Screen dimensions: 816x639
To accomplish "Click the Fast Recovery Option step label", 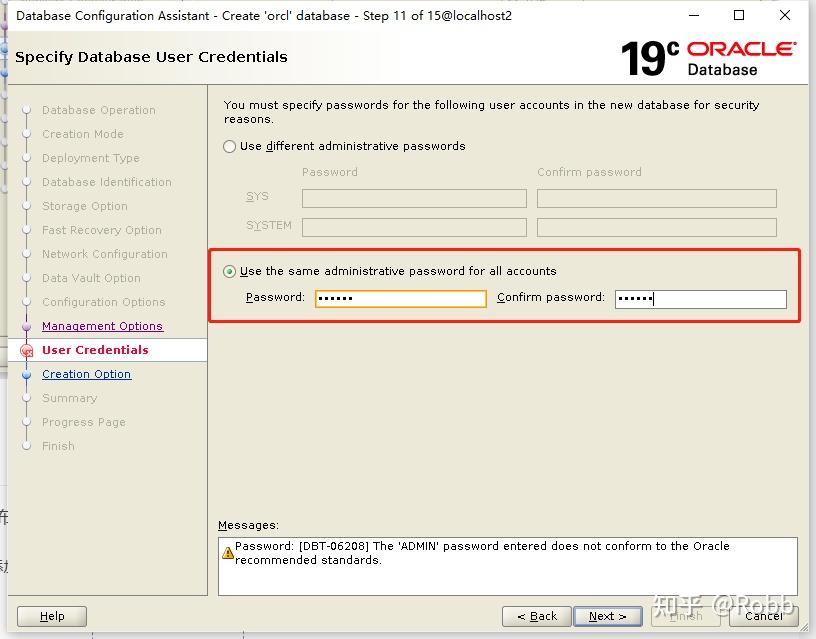I will (102, 230).
